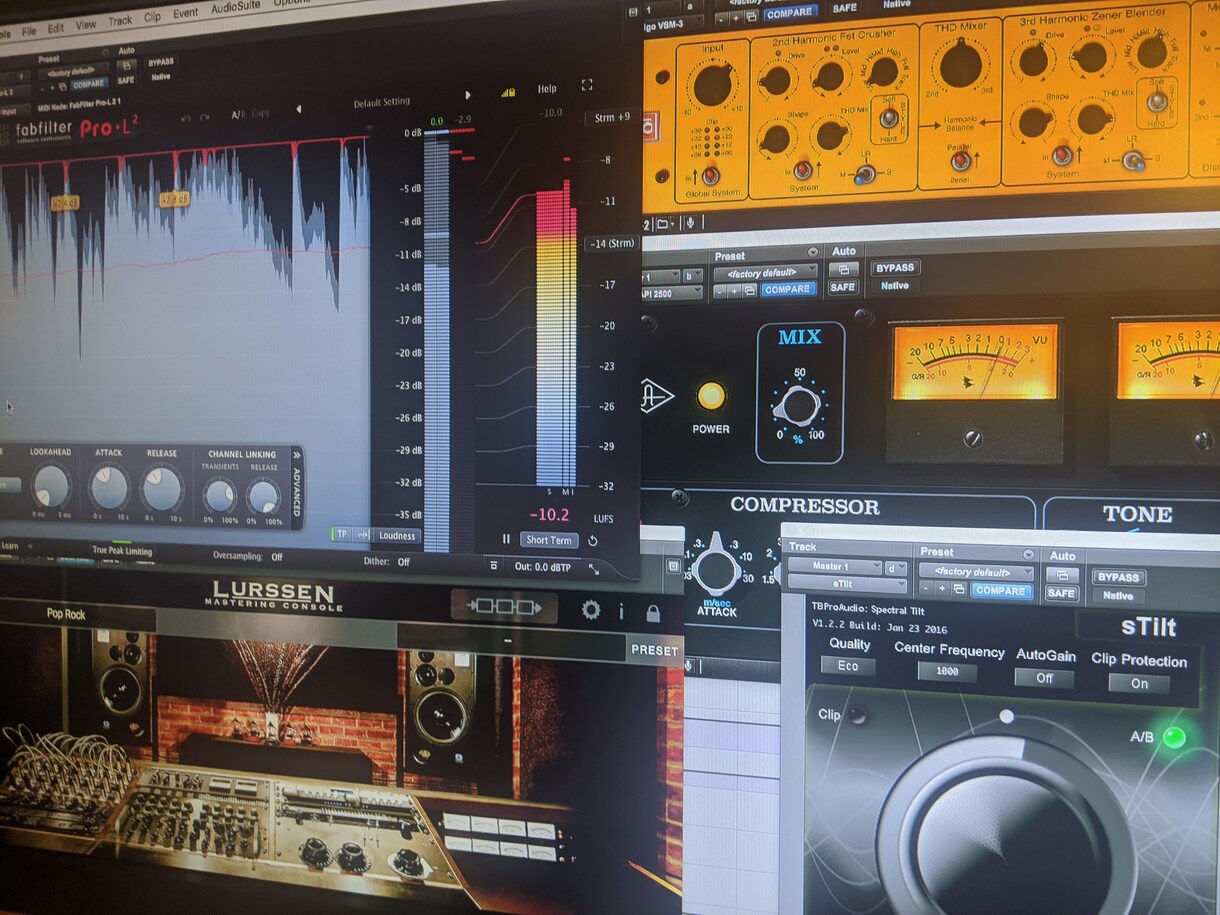
Task: Open the AudioSuite menu
Action: 236,8
